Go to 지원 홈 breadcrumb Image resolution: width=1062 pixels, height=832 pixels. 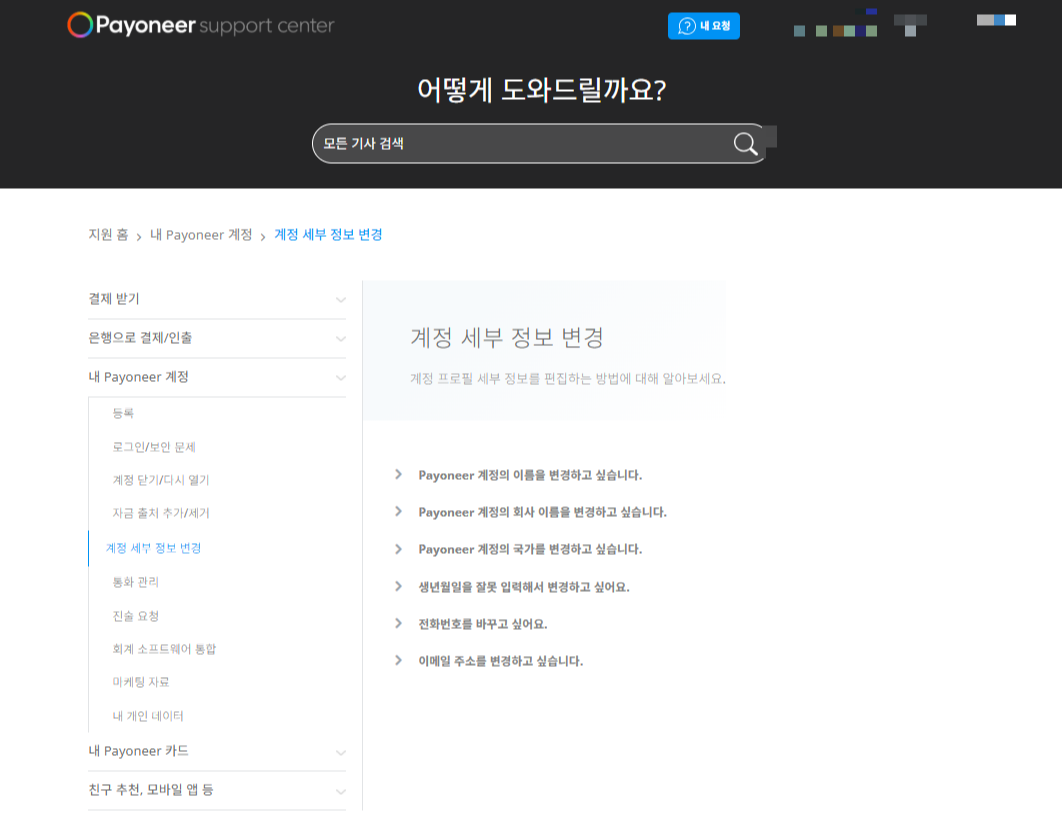point(108,234)
